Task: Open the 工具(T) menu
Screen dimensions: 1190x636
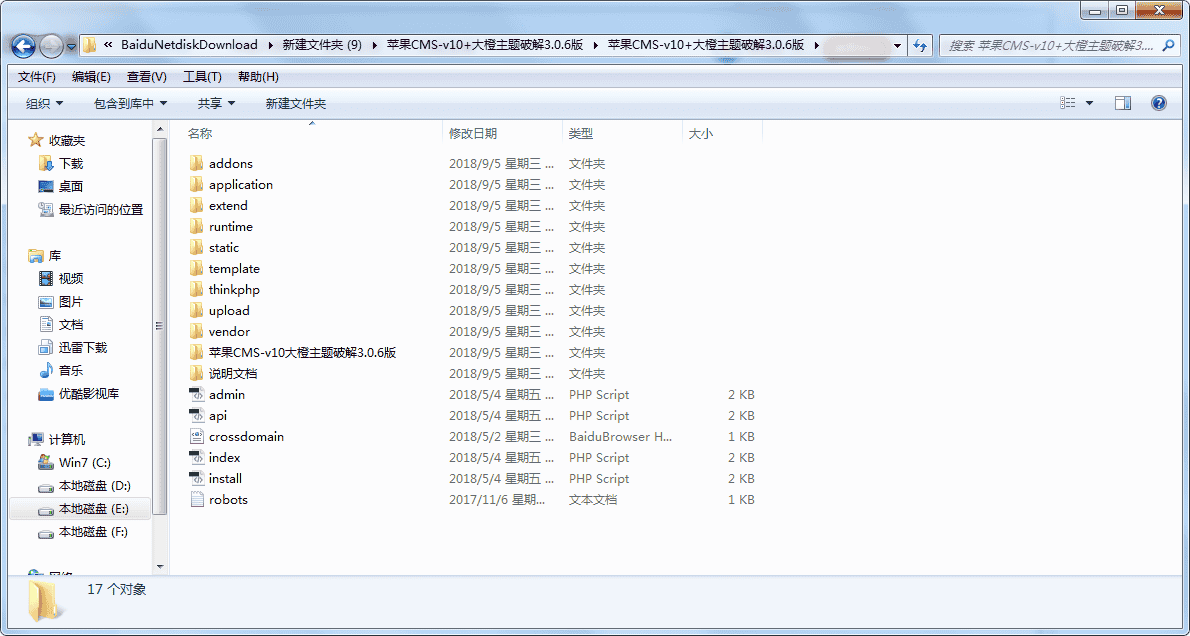Action: (x=202, y=77)
